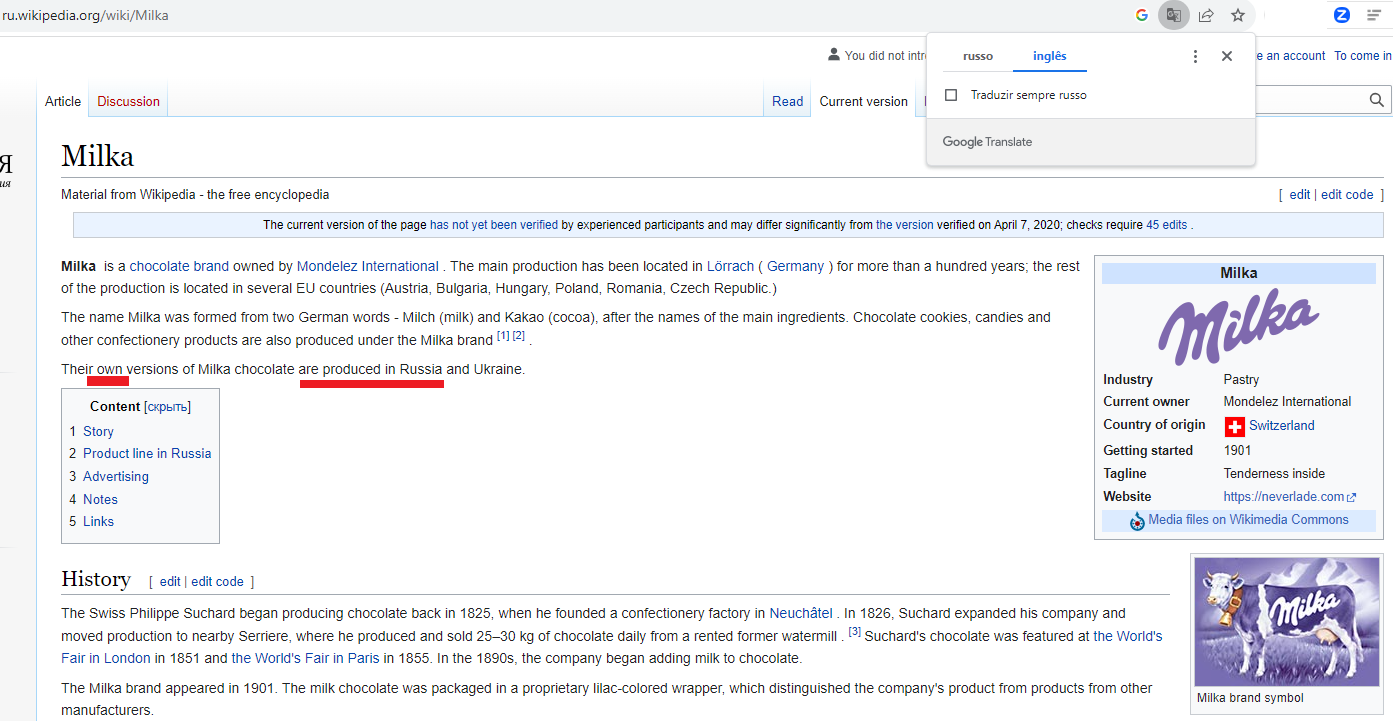This screenshot has height=721, width=1393.
Task: Click the 'Milka brand symbol' caption
Action: pos(1250,698)
